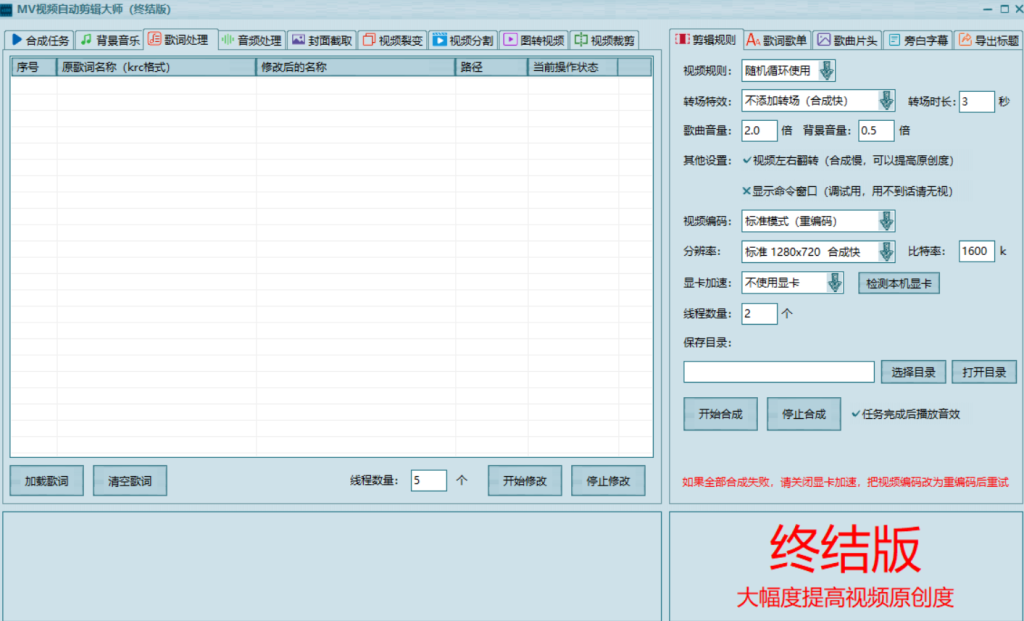
Task: Click the green crop icon on 视频裁剪 tab
Action: [580, 41]
